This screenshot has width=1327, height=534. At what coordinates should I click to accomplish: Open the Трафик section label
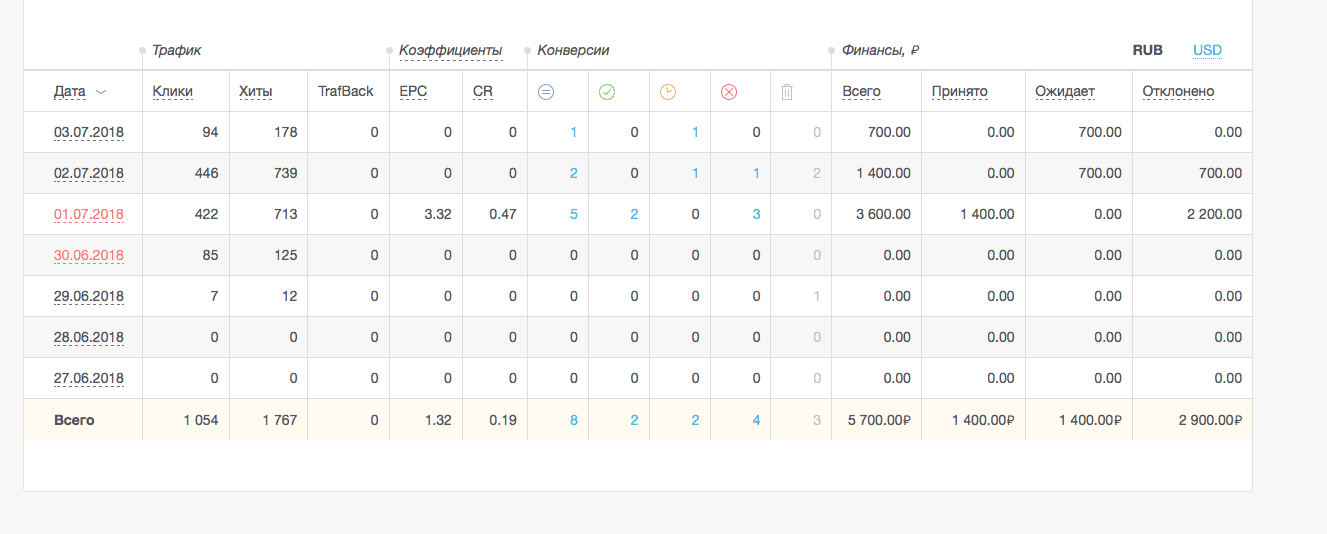177,50
